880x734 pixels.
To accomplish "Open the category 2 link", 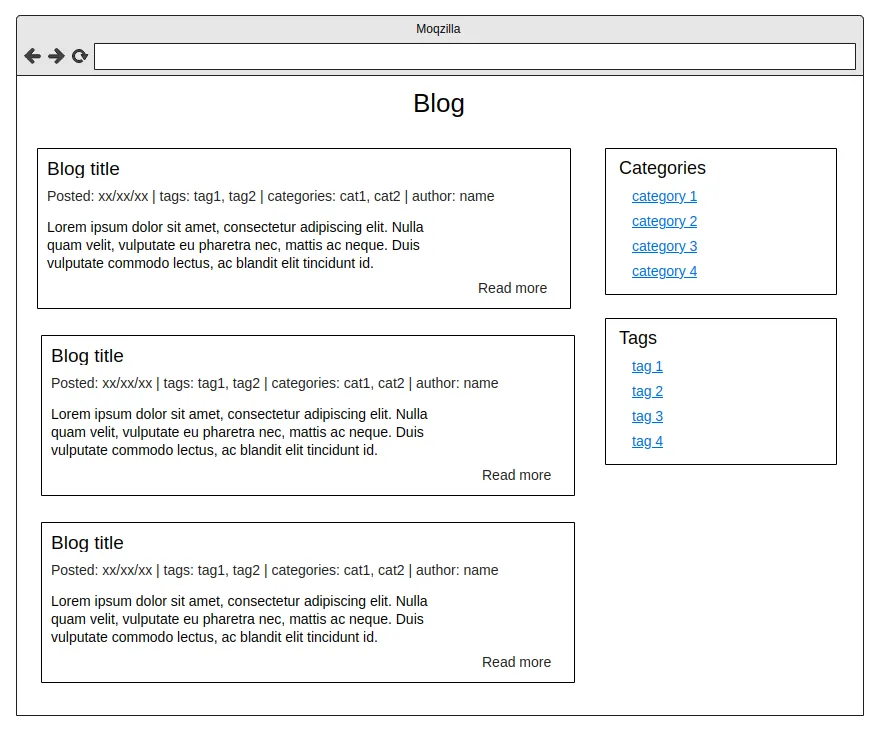I will (664, 221).
